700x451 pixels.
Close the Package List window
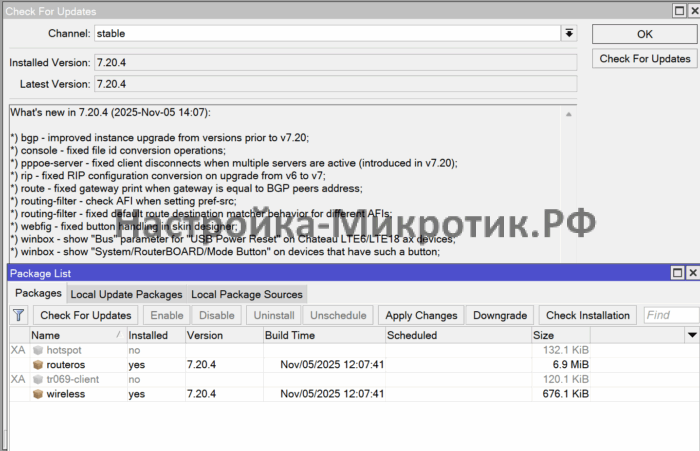(691, 272)
